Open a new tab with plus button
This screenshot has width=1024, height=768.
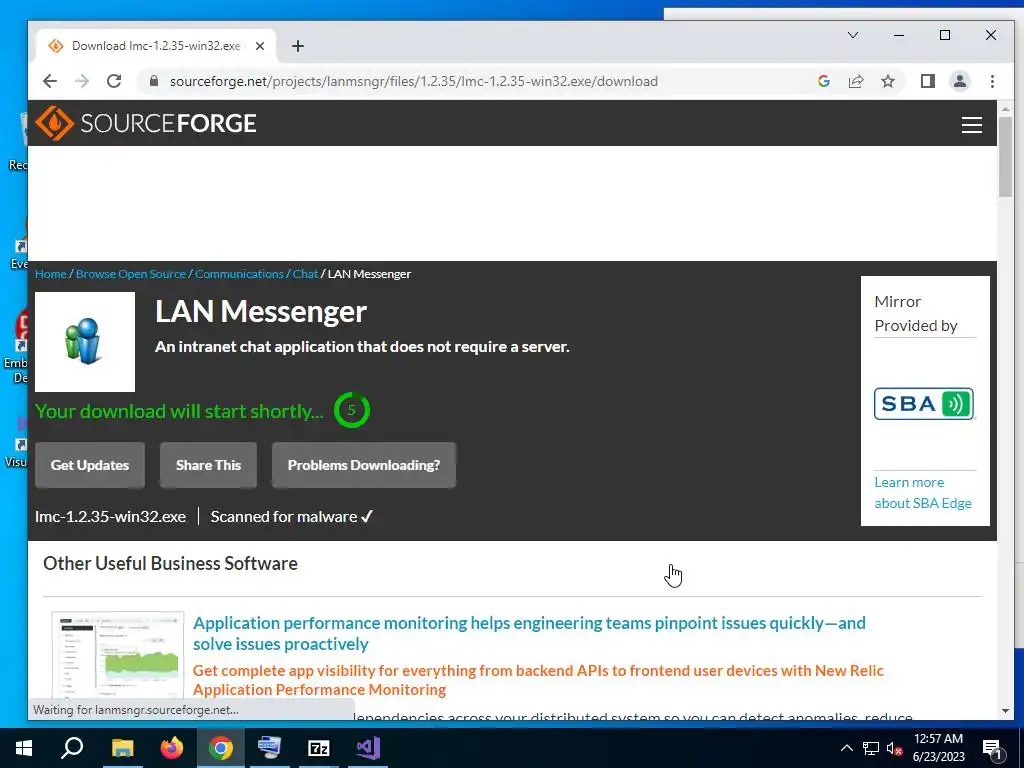[x=298, y=46]
